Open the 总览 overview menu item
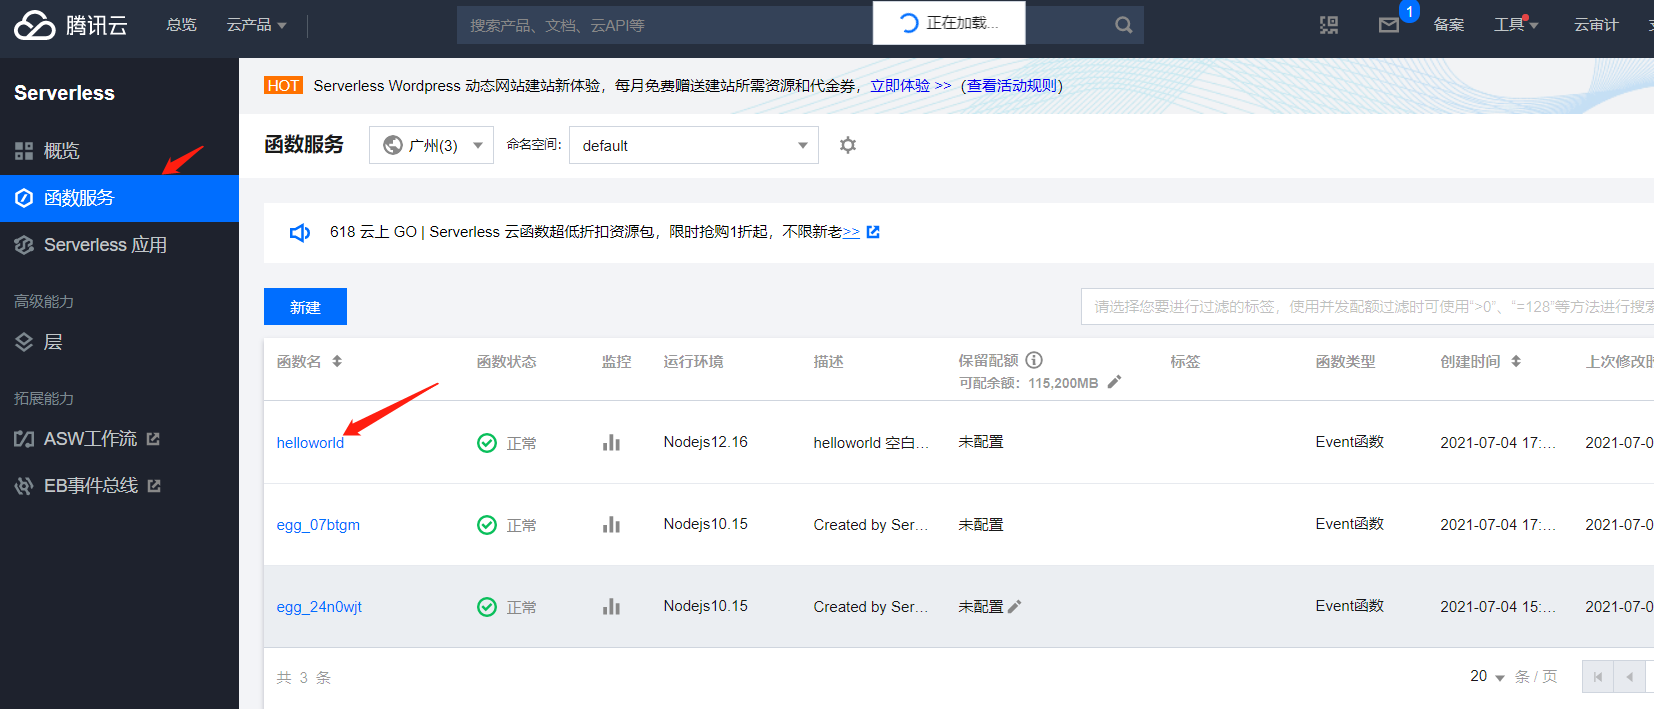Viewport: 1654px width, 709px height. click(x=181, y=25)
